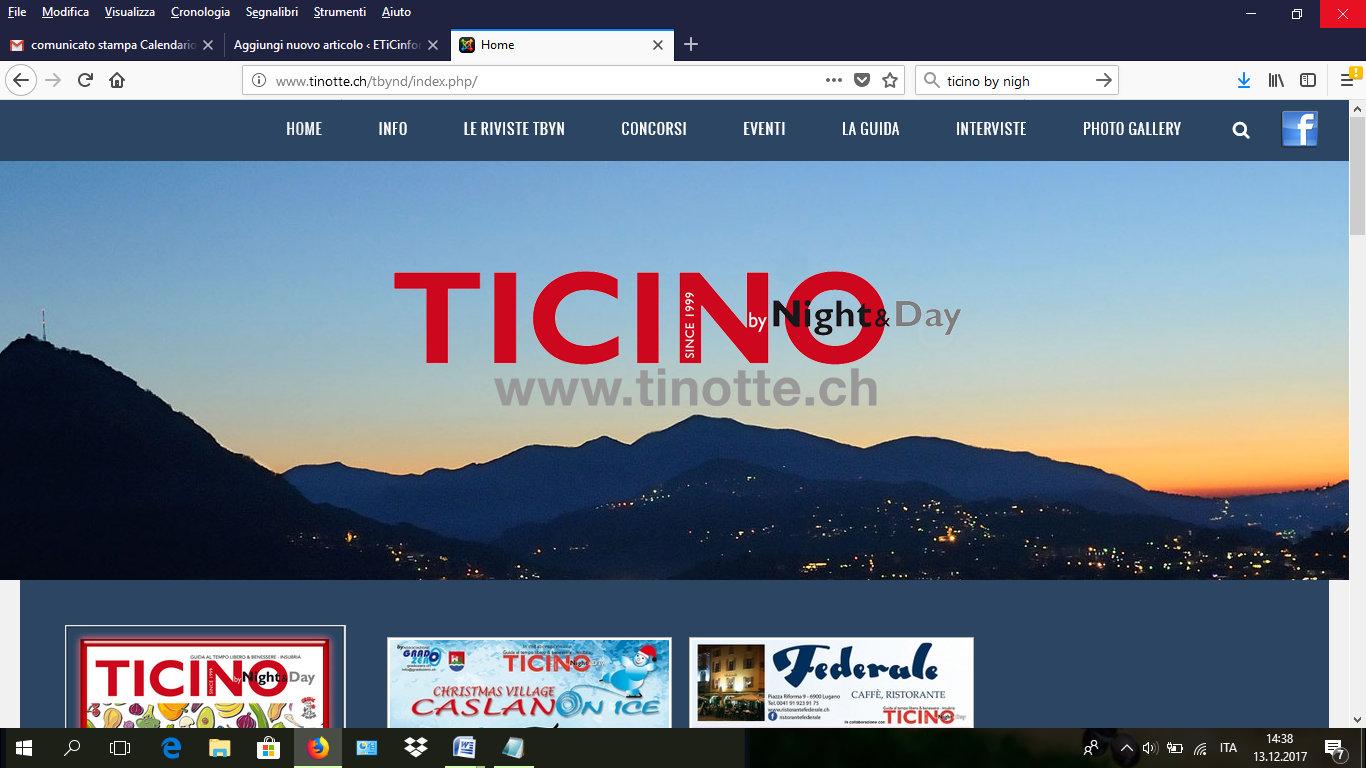Viewport: 1366px width, 768px height.
Task: Save page to Pocket icon
Action: [x=862, y=80]
